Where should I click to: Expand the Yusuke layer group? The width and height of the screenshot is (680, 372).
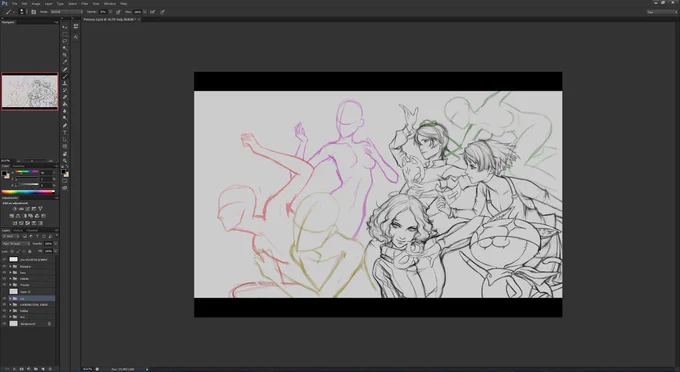[10, 285]
